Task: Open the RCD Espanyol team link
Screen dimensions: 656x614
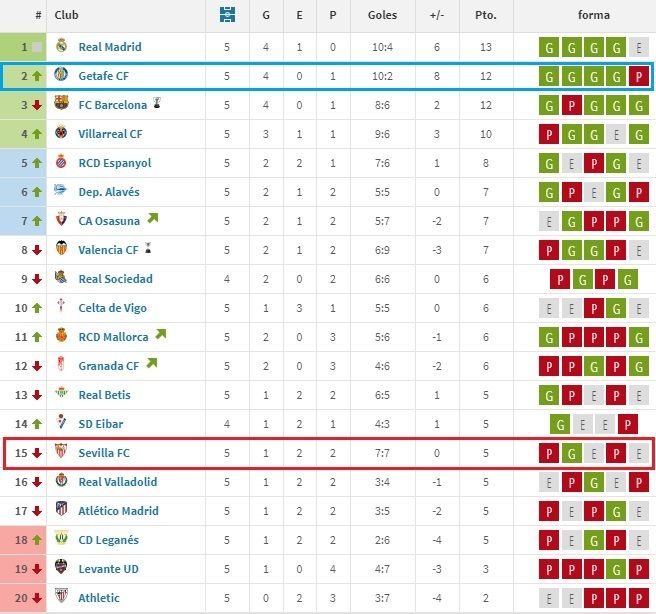Action: 114,163
